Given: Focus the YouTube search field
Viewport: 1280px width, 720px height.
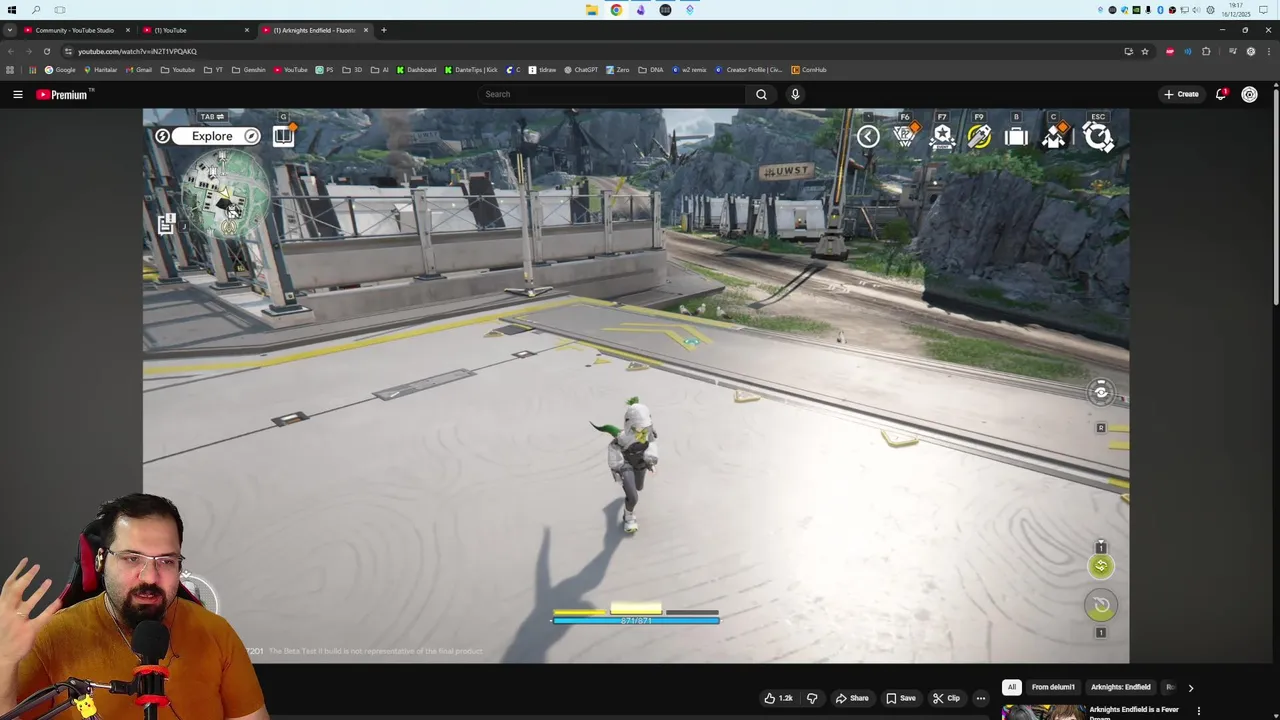Looking at the screenshot, I should click(x=611, y=94).
